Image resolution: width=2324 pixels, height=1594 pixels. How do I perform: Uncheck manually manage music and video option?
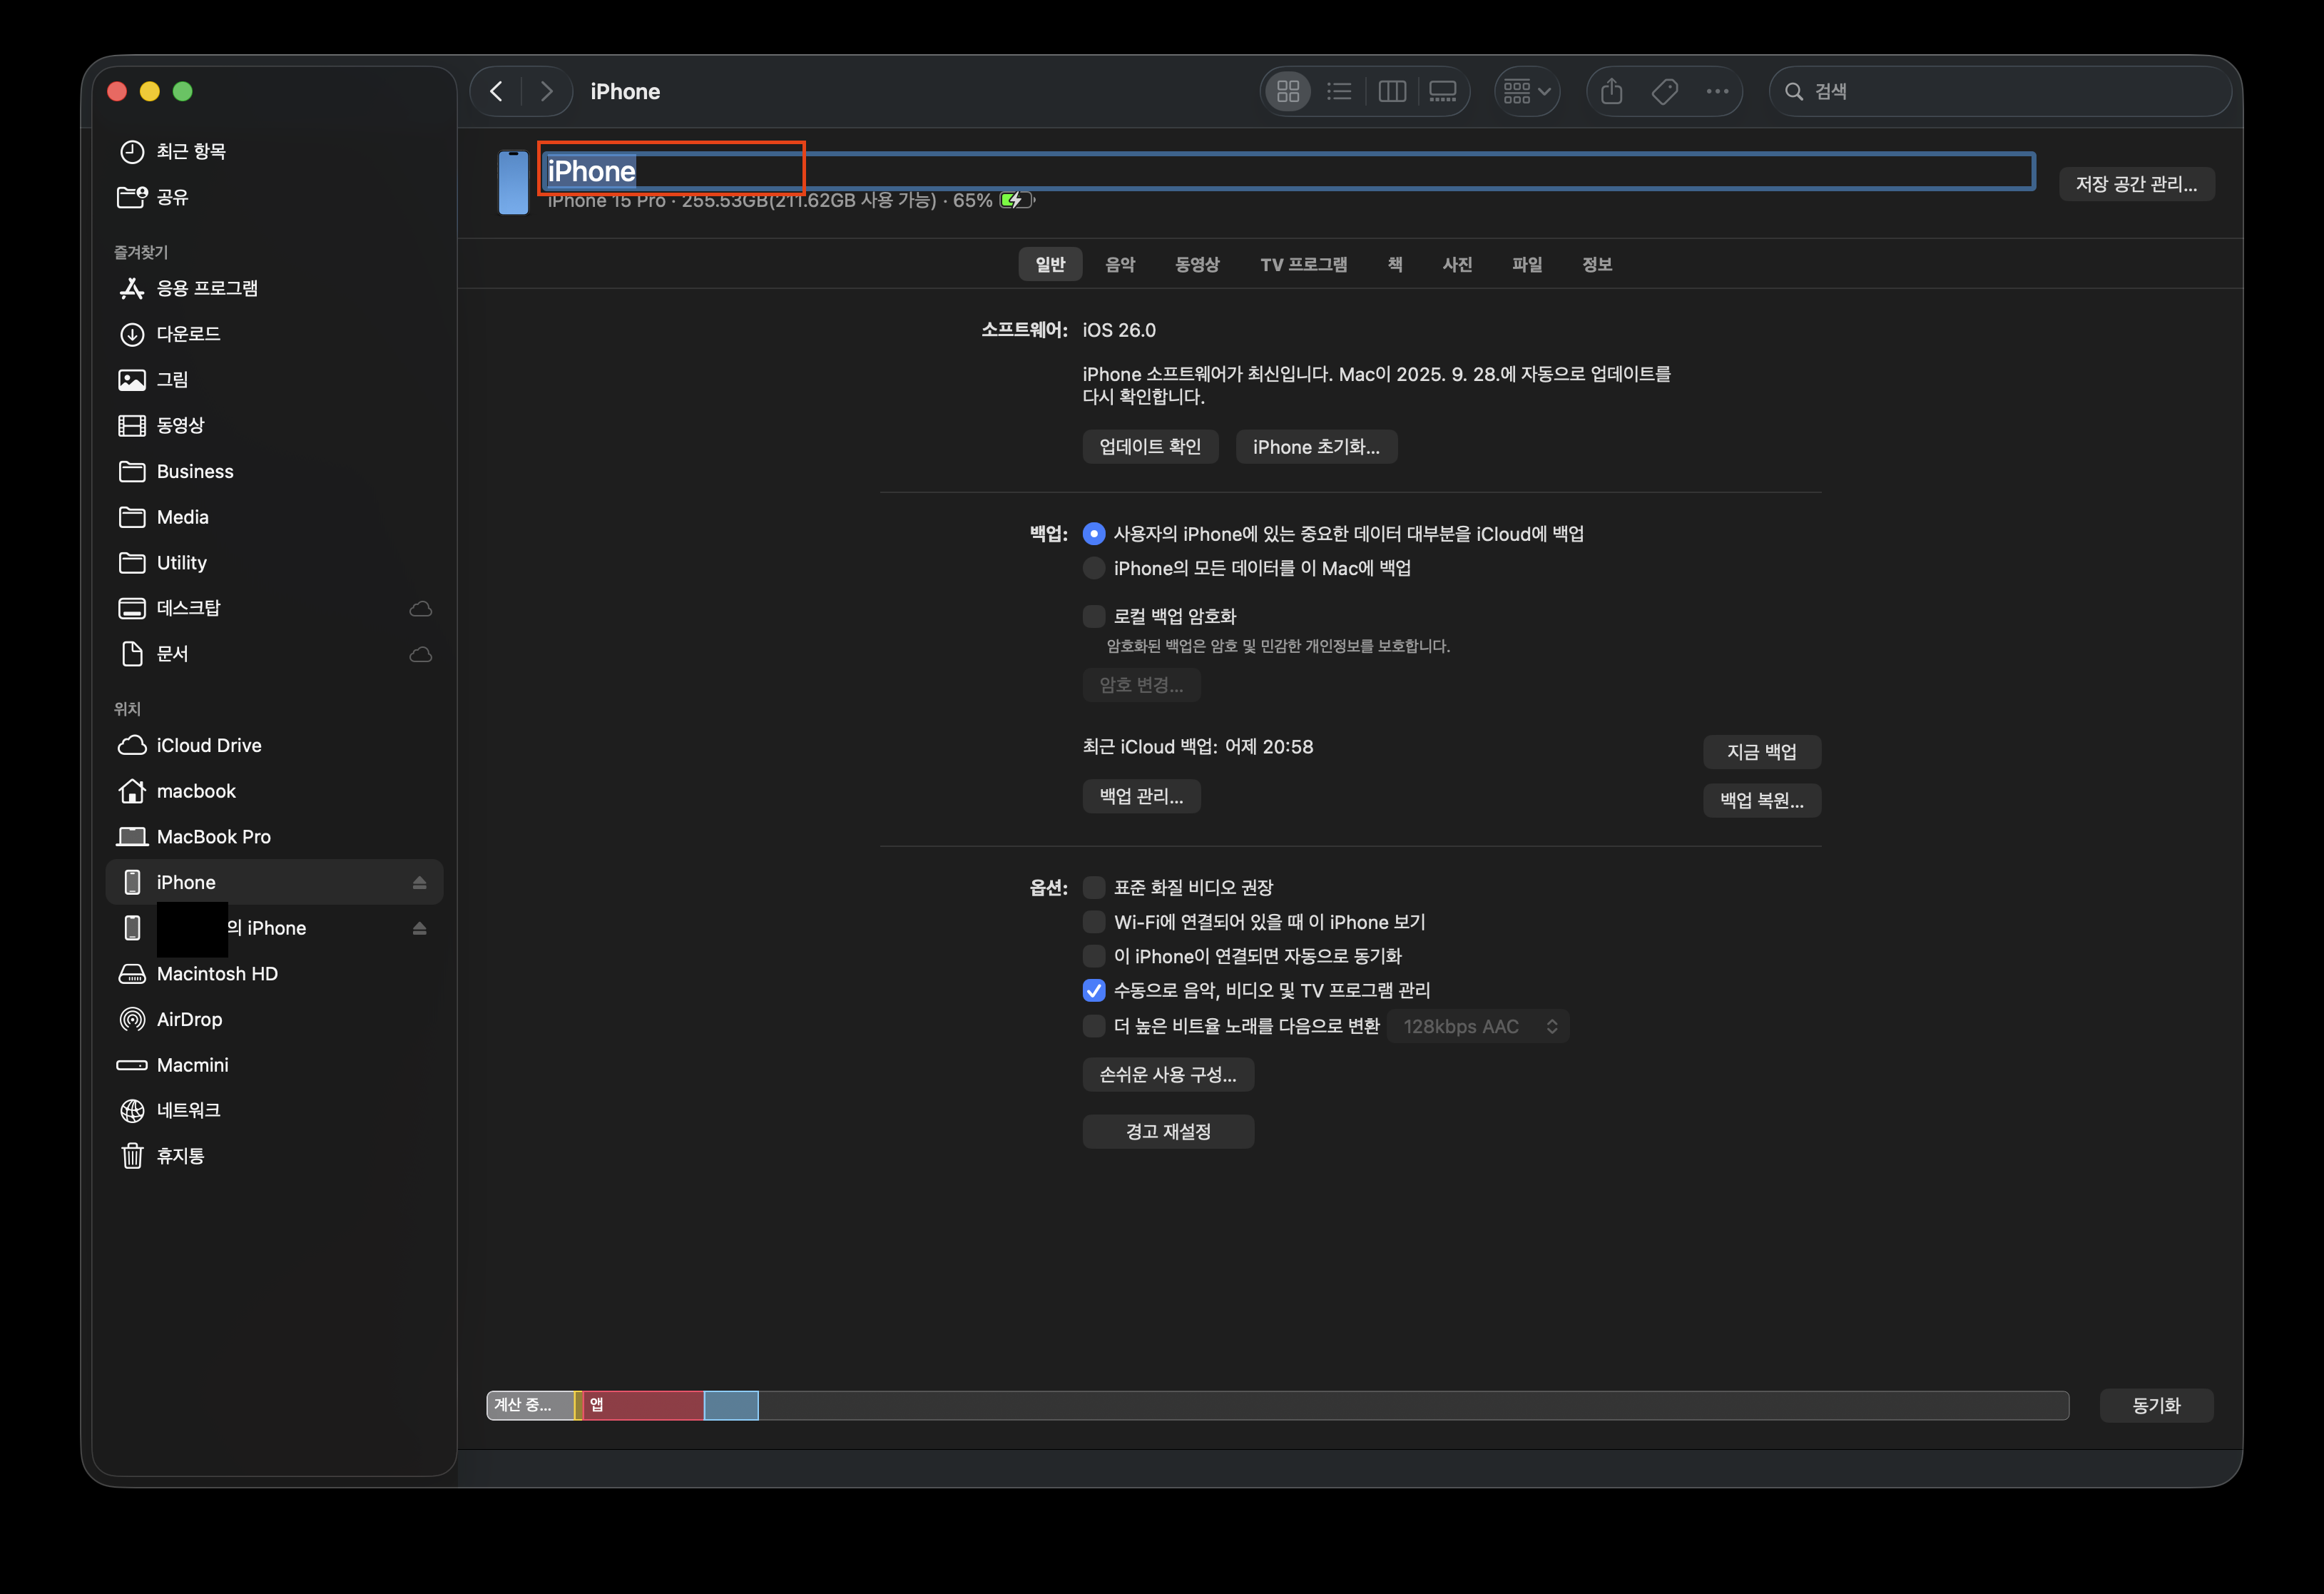click(1094, 990)
